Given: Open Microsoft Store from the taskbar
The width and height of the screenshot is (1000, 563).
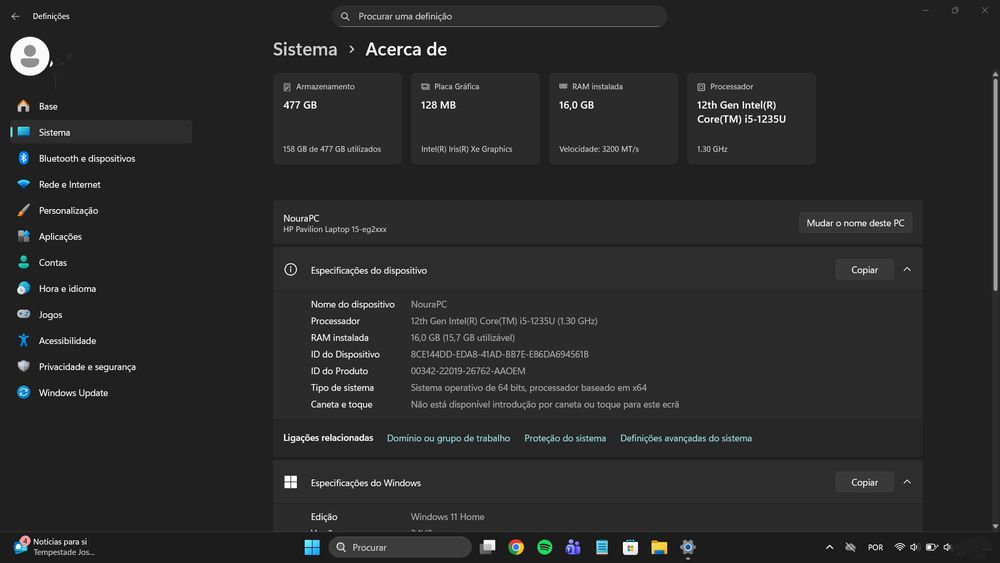Looking at the screenshot, I should pos(630,547).
